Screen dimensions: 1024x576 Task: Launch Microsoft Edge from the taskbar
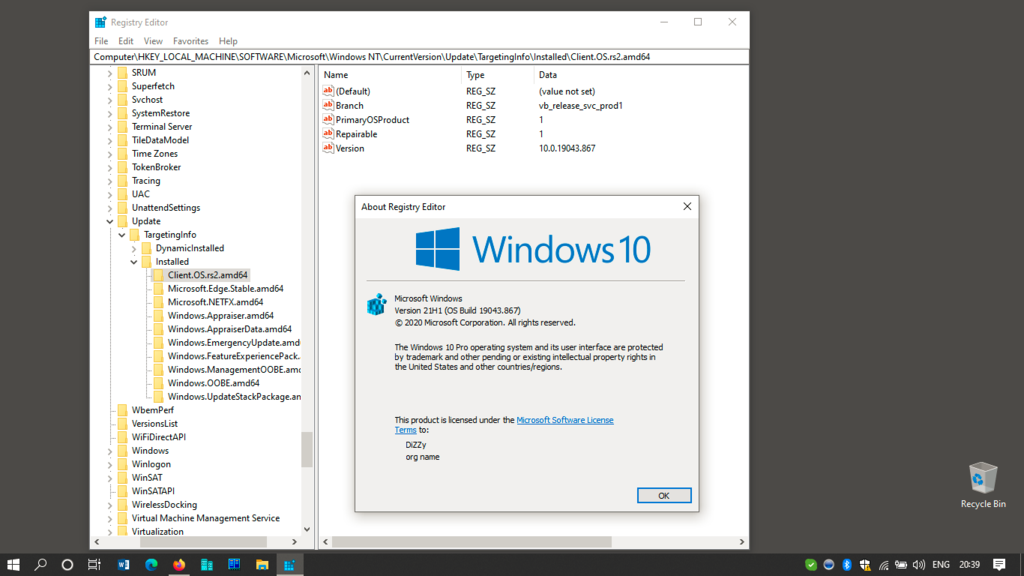151,564
